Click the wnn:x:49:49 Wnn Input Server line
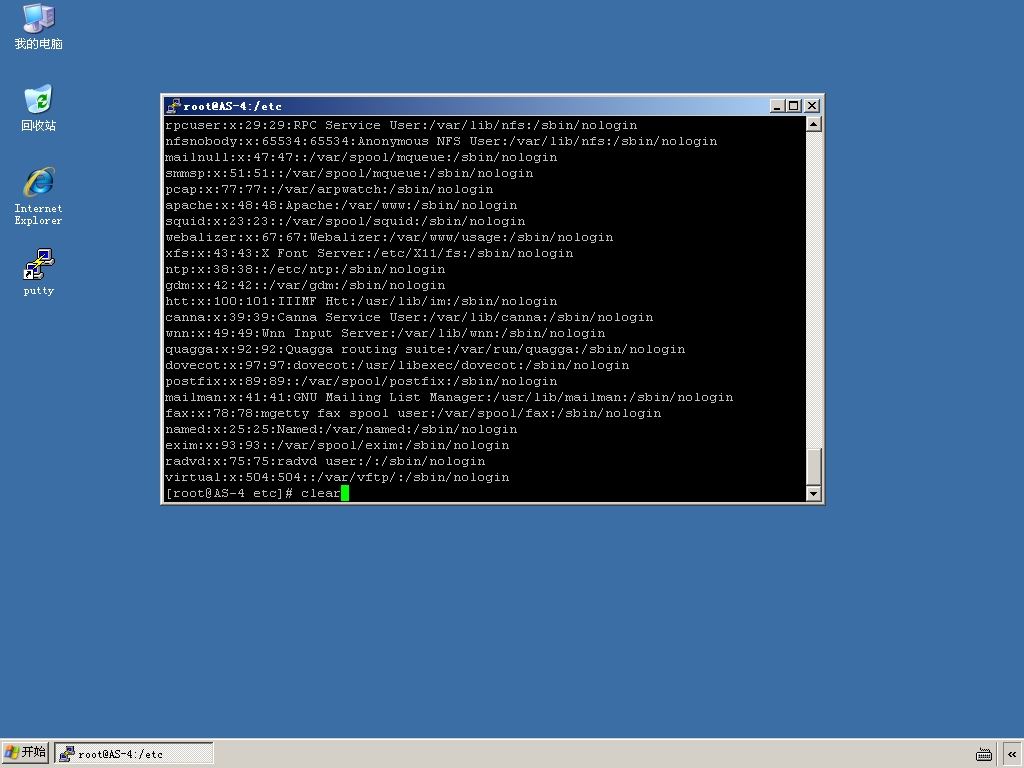This screenshot has width=1024, height=768. (x=385, y=333)
